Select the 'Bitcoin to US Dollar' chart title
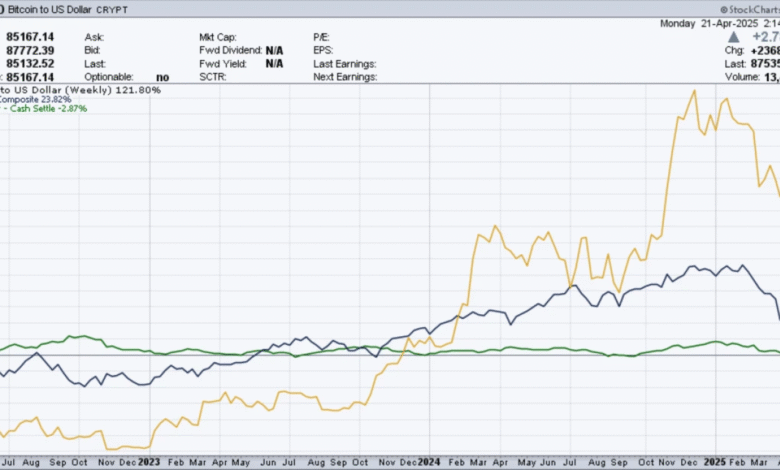The height and width of the screenshot is (470, 780). click(x=50, y=9)
